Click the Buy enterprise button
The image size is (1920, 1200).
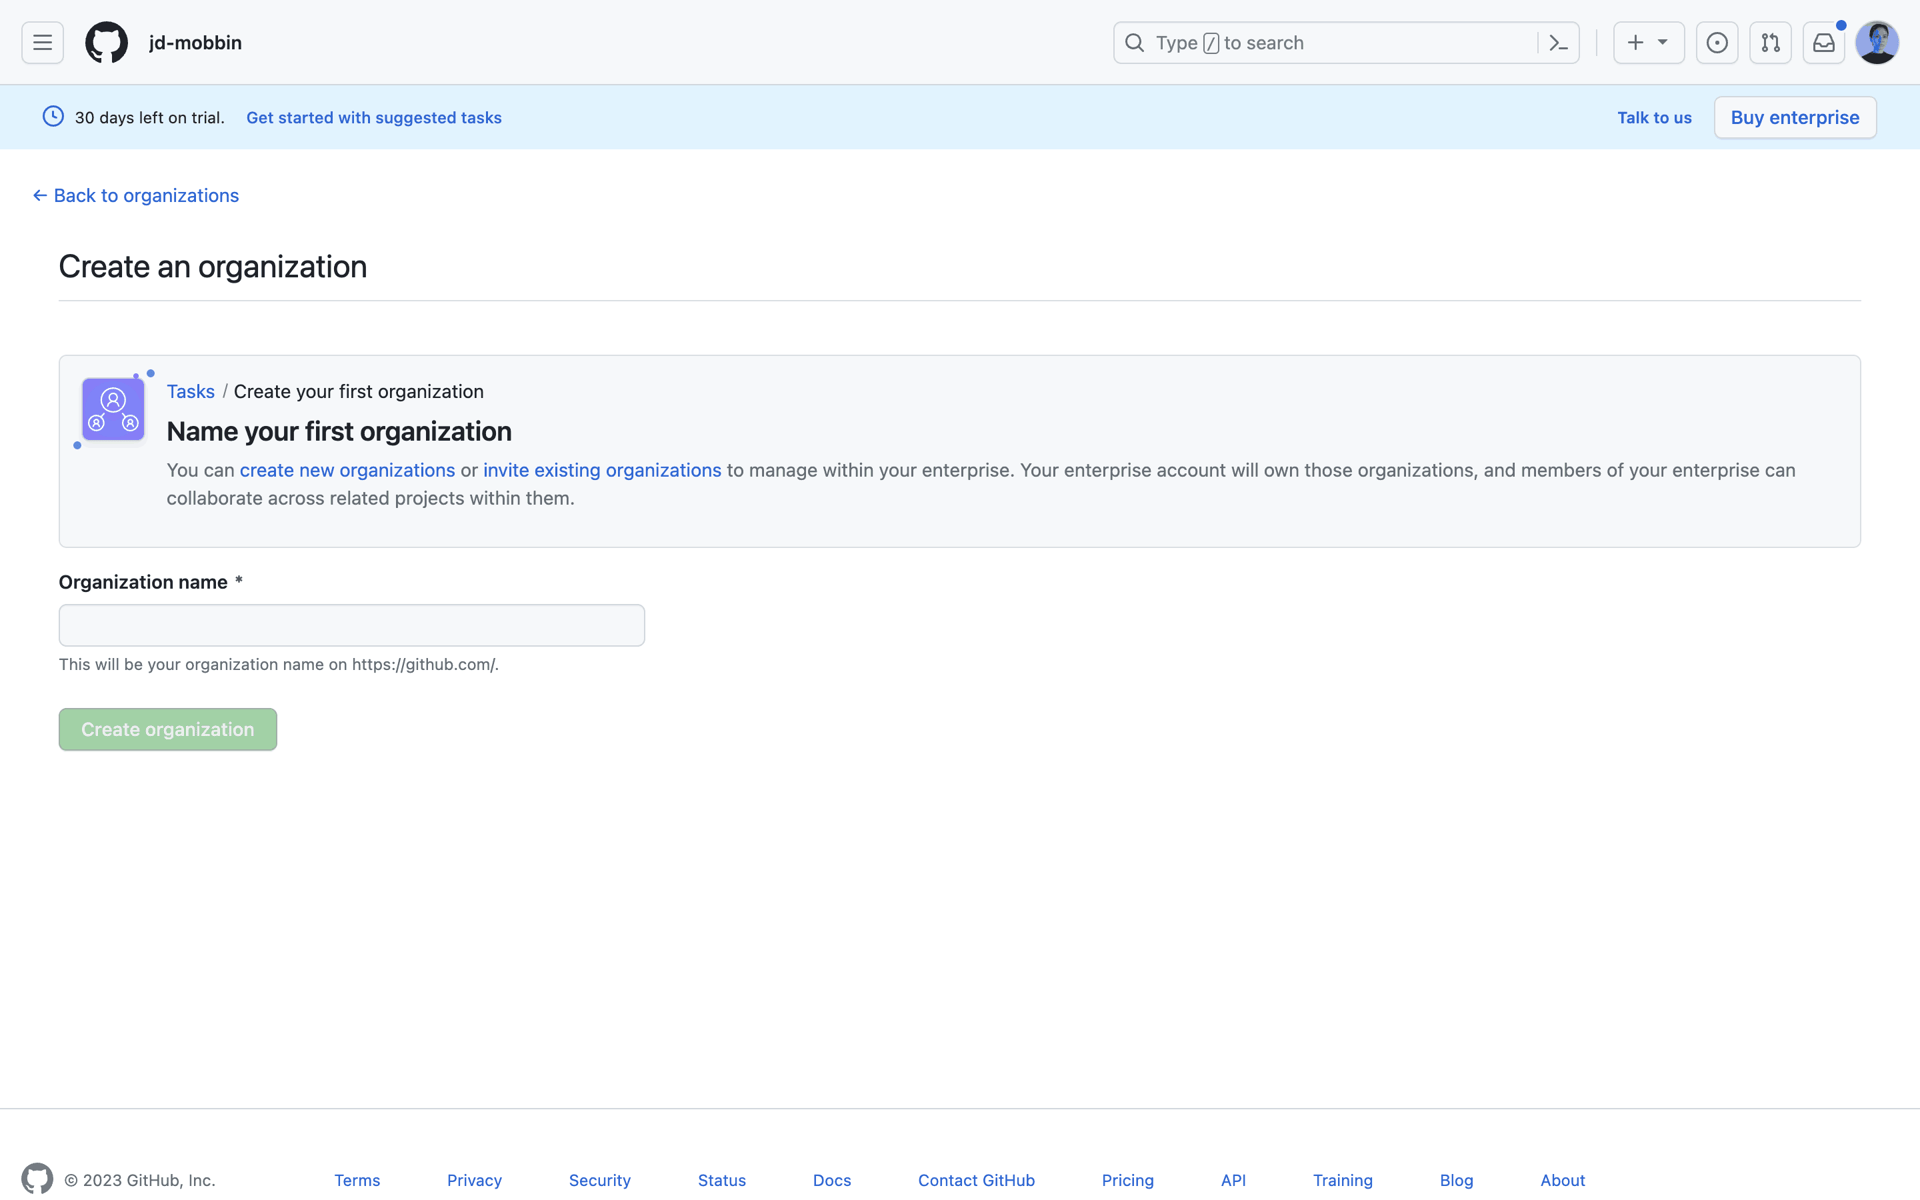coord(1795,117)
